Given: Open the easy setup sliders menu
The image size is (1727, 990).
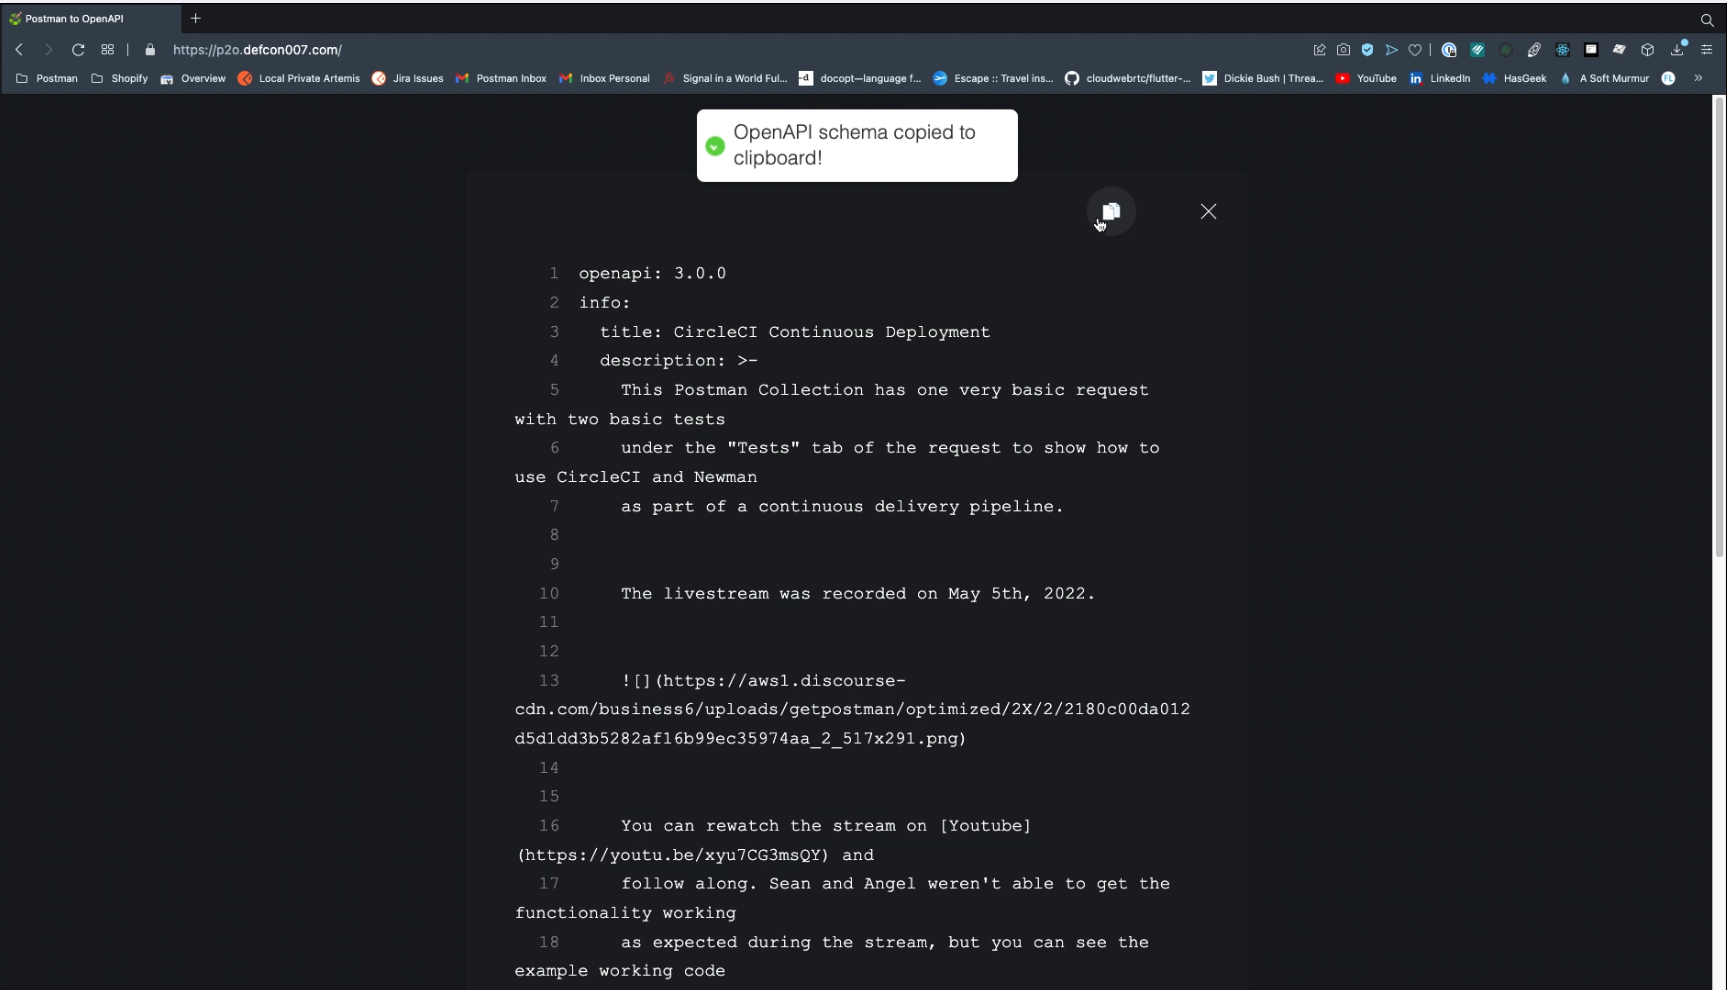Looking at the screenshot, I should (1707, 49).
